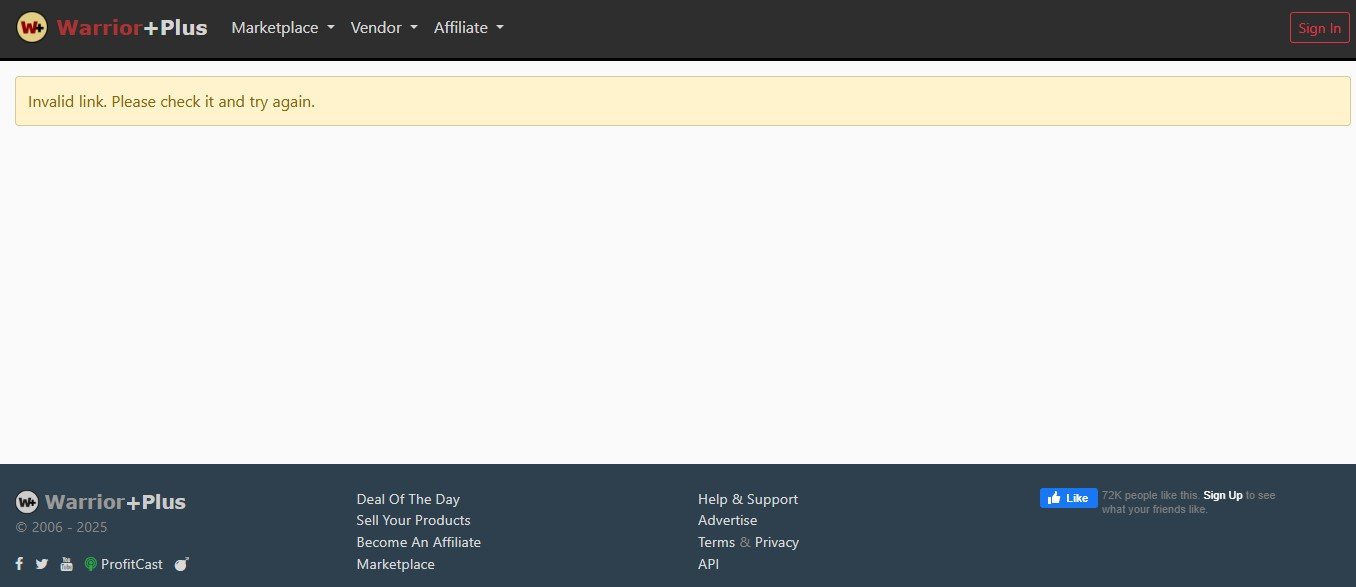Go to Become An Affiliate link

[418, 542]
